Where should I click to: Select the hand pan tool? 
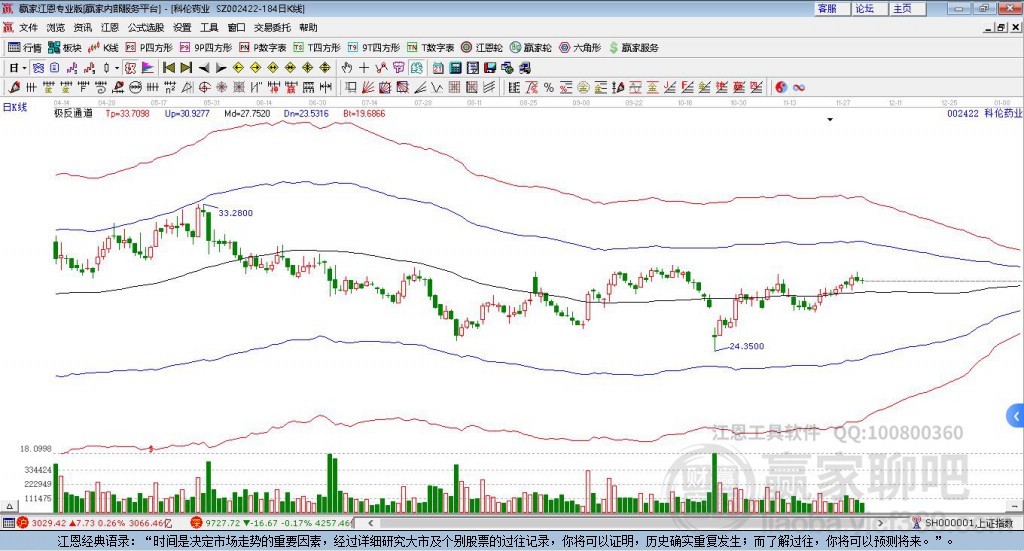[347, 68]
